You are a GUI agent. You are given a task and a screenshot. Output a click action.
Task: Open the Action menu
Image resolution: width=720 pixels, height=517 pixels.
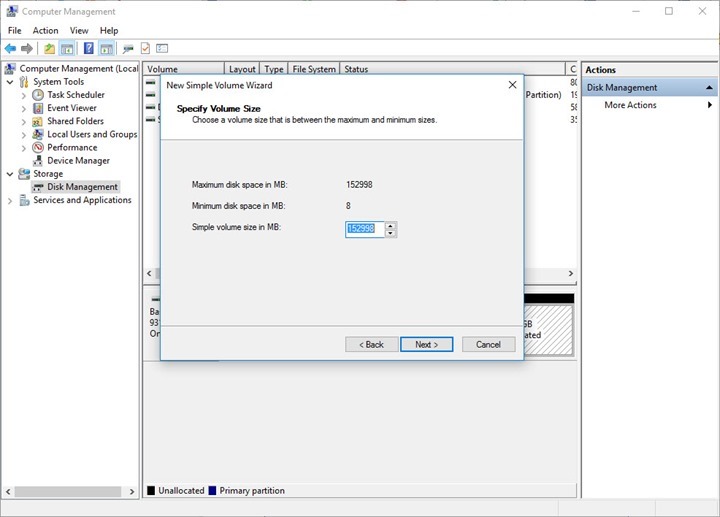pos(45,31)
